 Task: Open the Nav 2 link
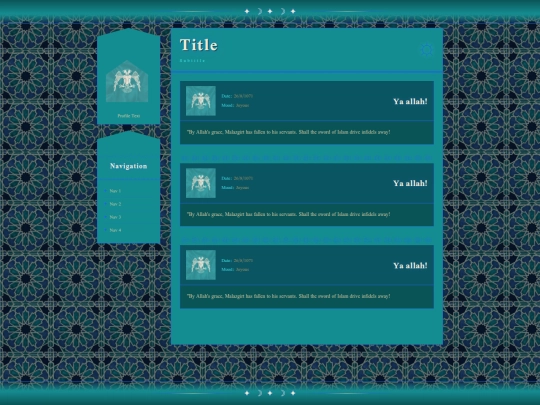(115, 204)
